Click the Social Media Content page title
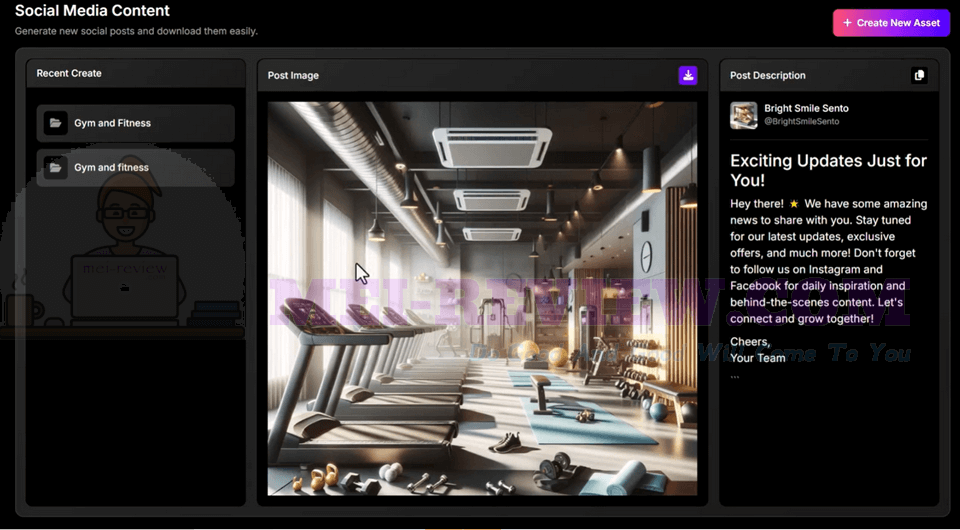The height and width of the screenshot is (530, 960). 92,10
